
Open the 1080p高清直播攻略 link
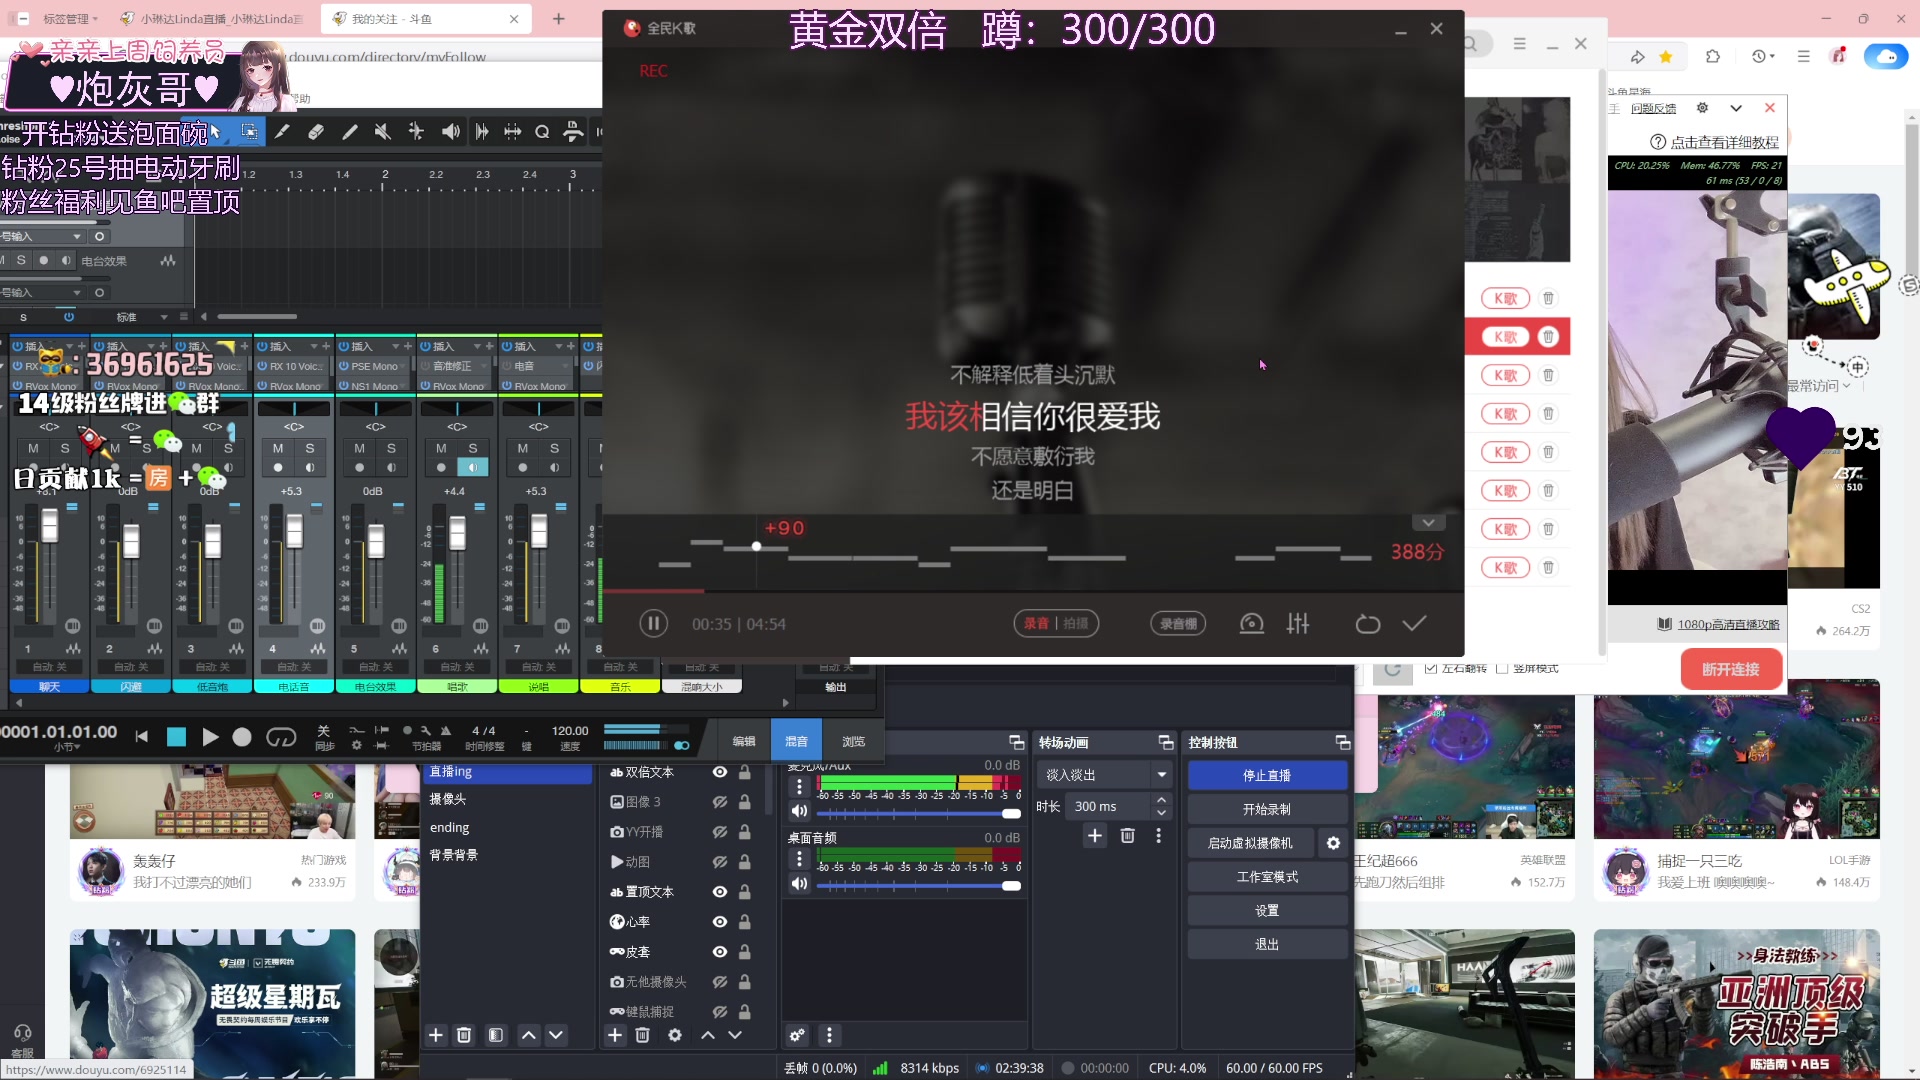click(1728, 624)
